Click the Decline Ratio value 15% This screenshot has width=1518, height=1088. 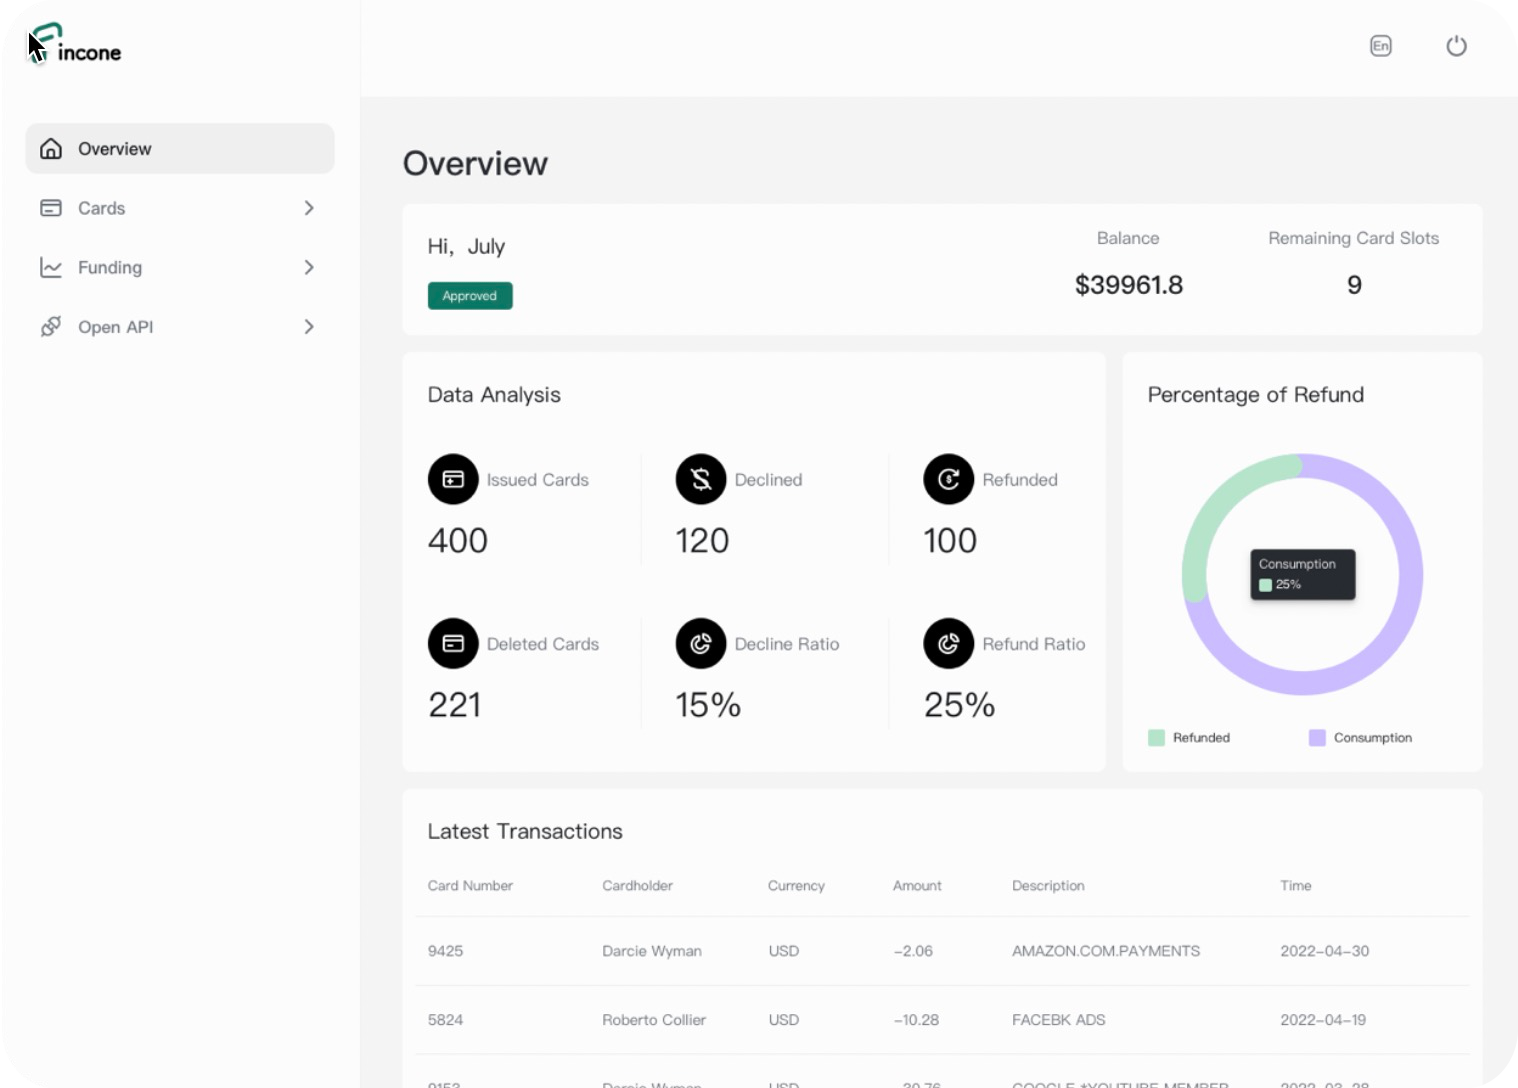coord(708,705)
